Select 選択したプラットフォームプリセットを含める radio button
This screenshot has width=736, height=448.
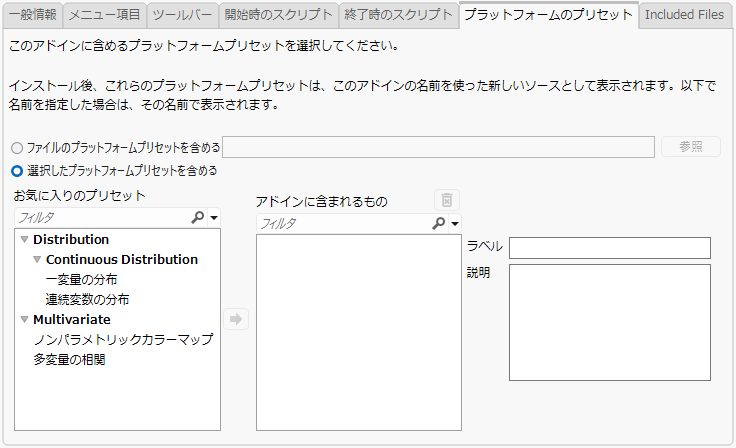(17, 171)
